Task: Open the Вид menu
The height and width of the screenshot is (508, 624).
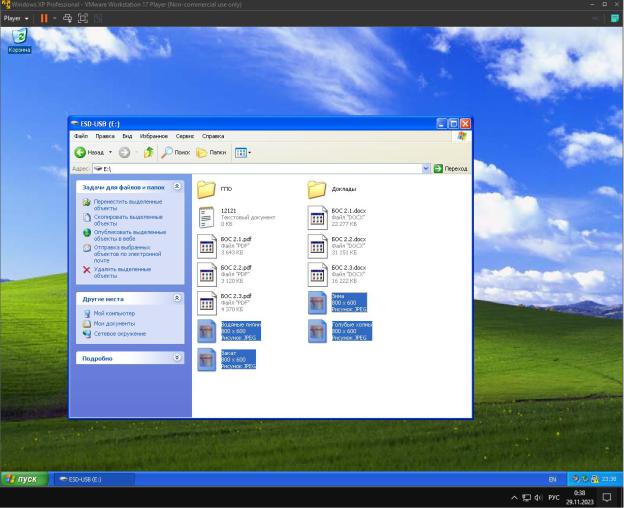Action: (127, 136)
